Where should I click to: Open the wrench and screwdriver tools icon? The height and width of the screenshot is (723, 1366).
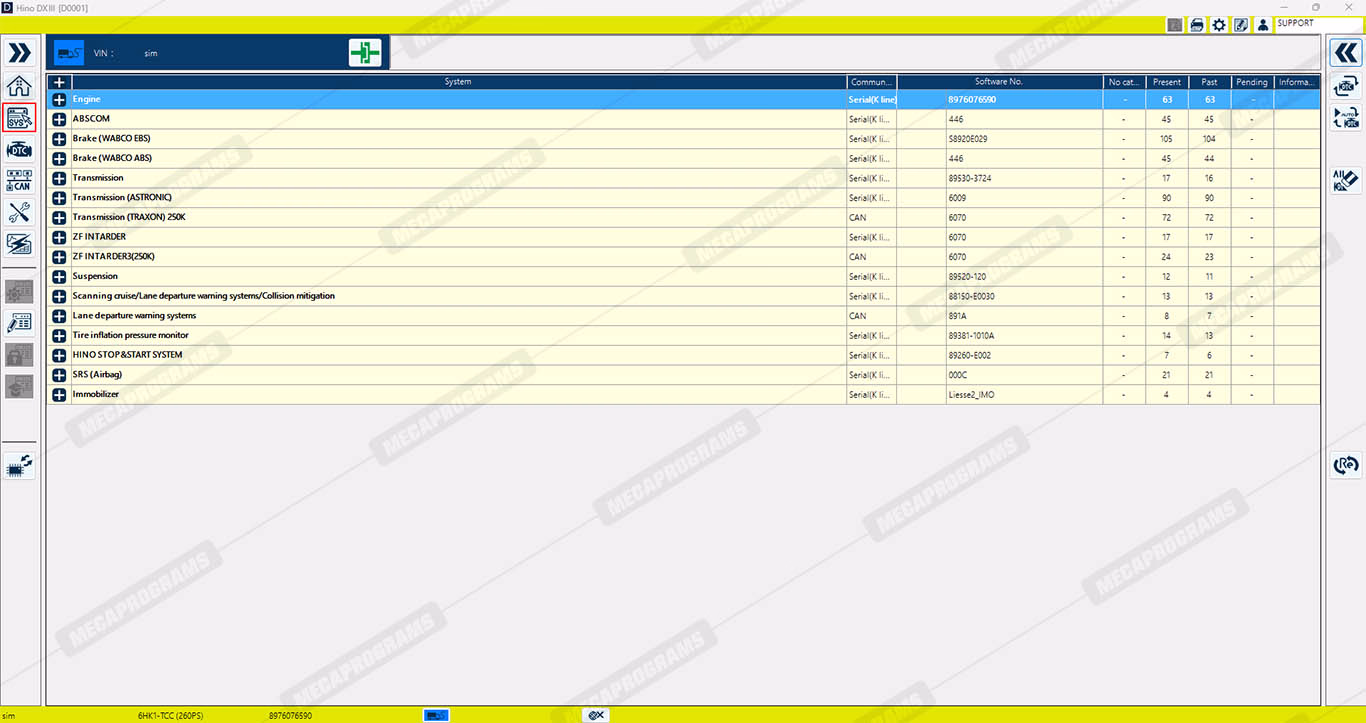tap(19, 212)
